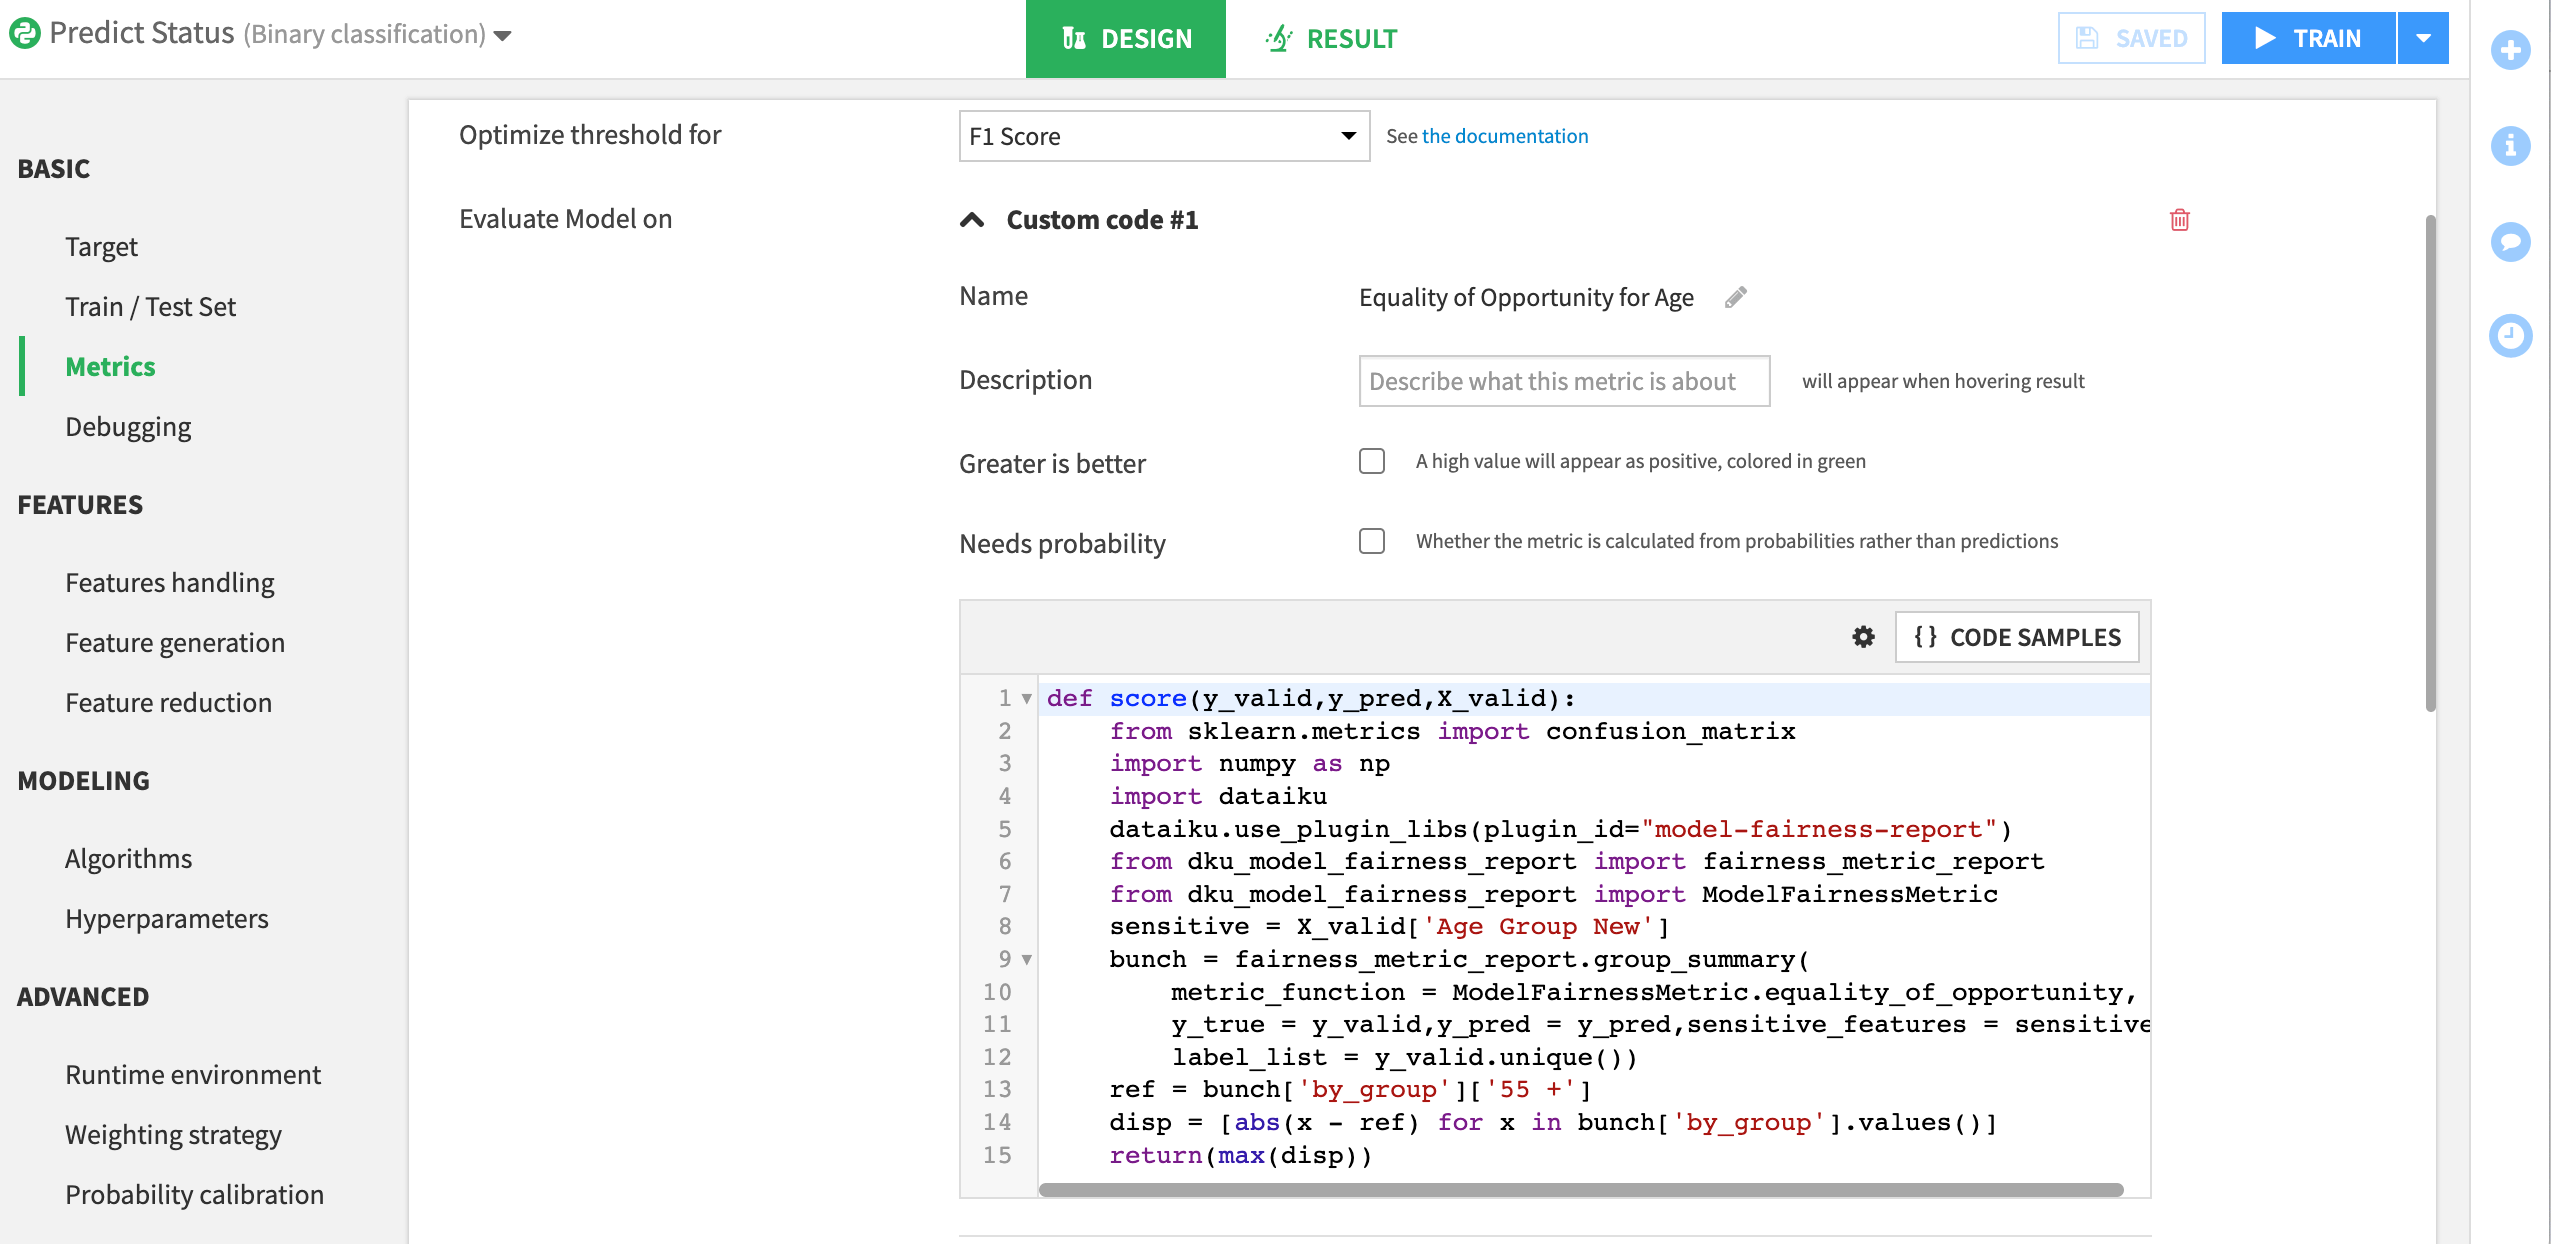
Task: Click the disk icon on the SAVED button
Action: (x=2089, y=37)
